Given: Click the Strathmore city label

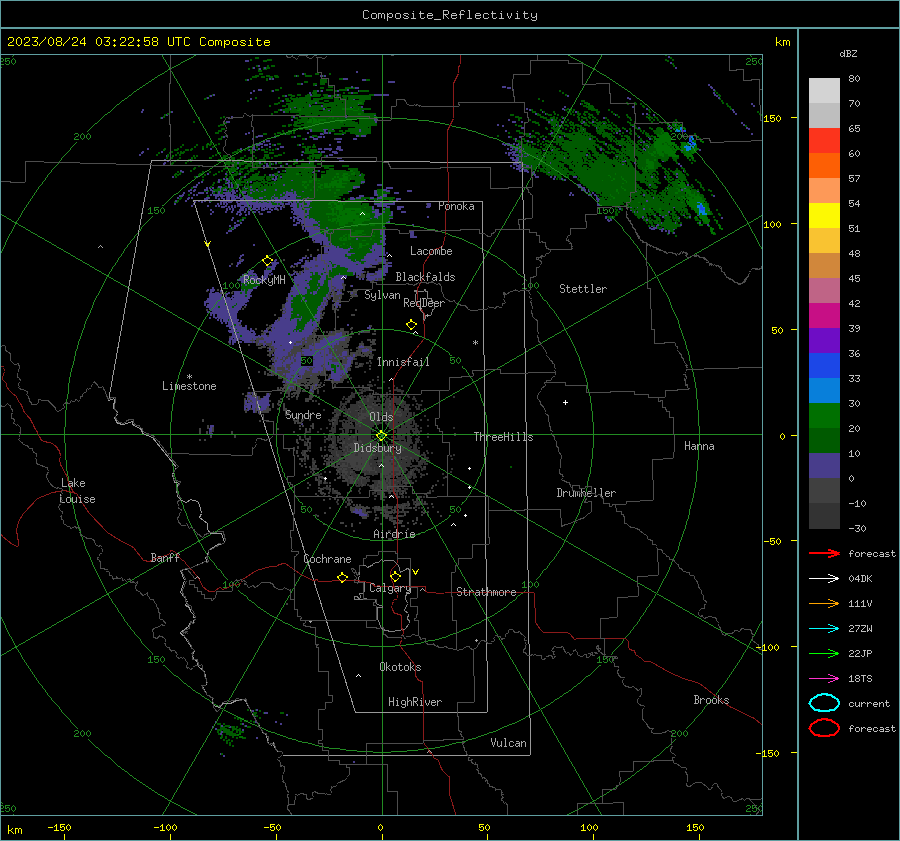Looking at the screenshot, I should coord(486,592).
